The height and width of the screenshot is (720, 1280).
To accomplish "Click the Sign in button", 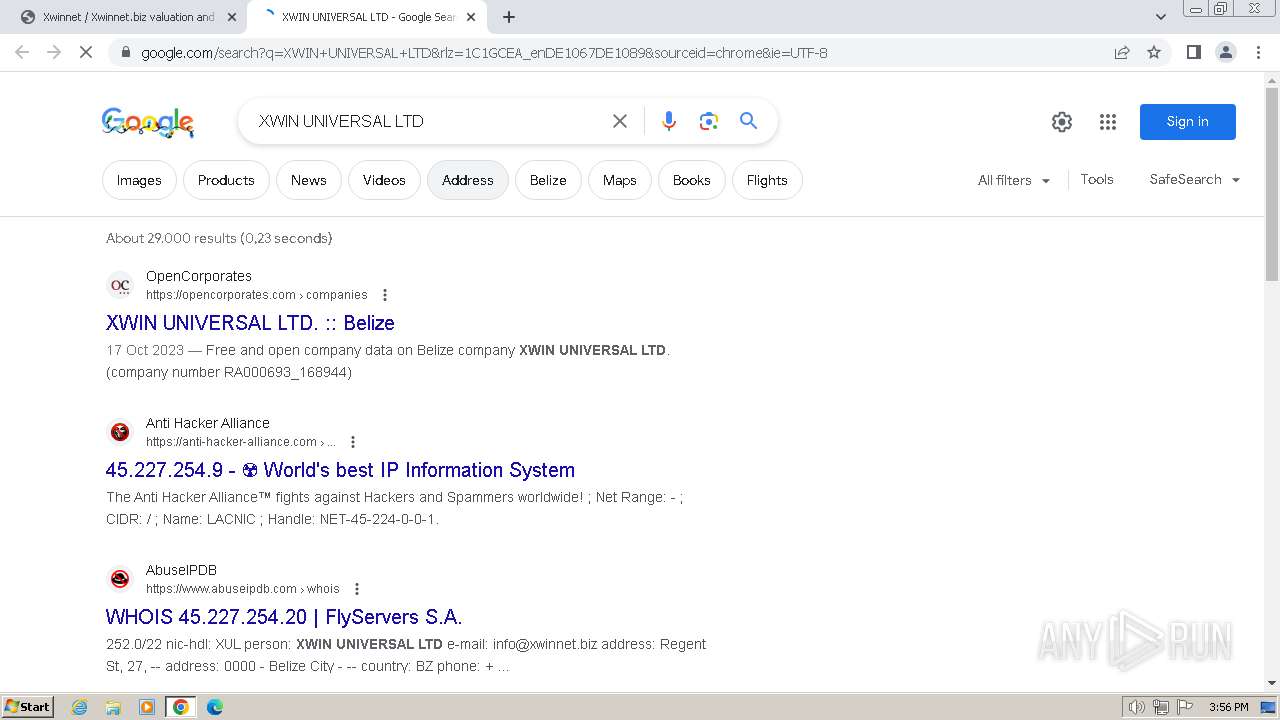I will pos(1188,122).
